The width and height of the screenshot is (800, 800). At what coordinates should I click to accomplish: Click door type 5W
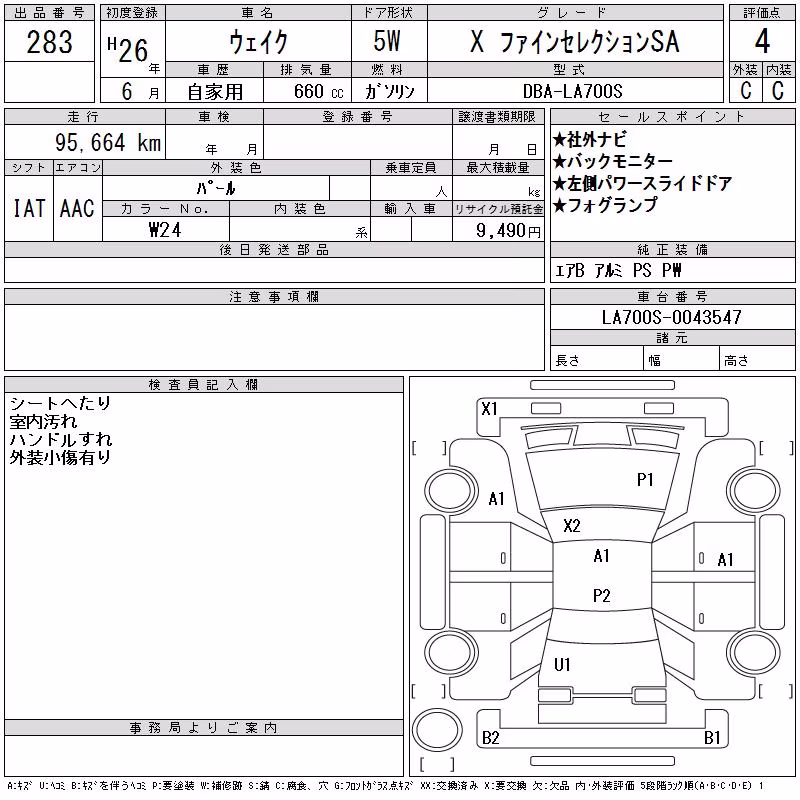(x=387, y=41)
